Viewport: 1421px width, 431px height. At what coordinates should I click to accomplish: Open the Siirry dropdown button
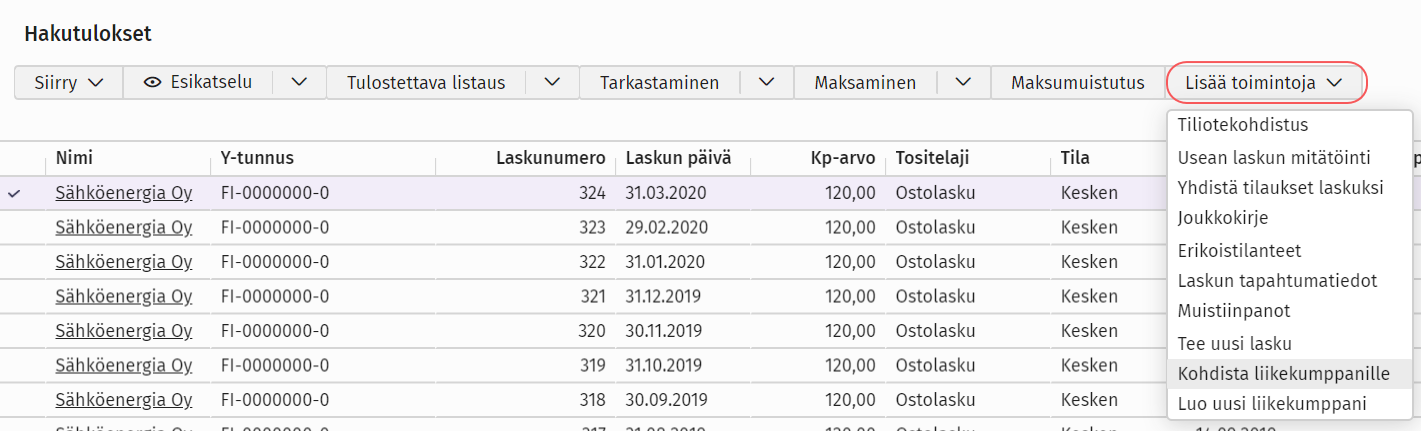(x=69, y=83)
